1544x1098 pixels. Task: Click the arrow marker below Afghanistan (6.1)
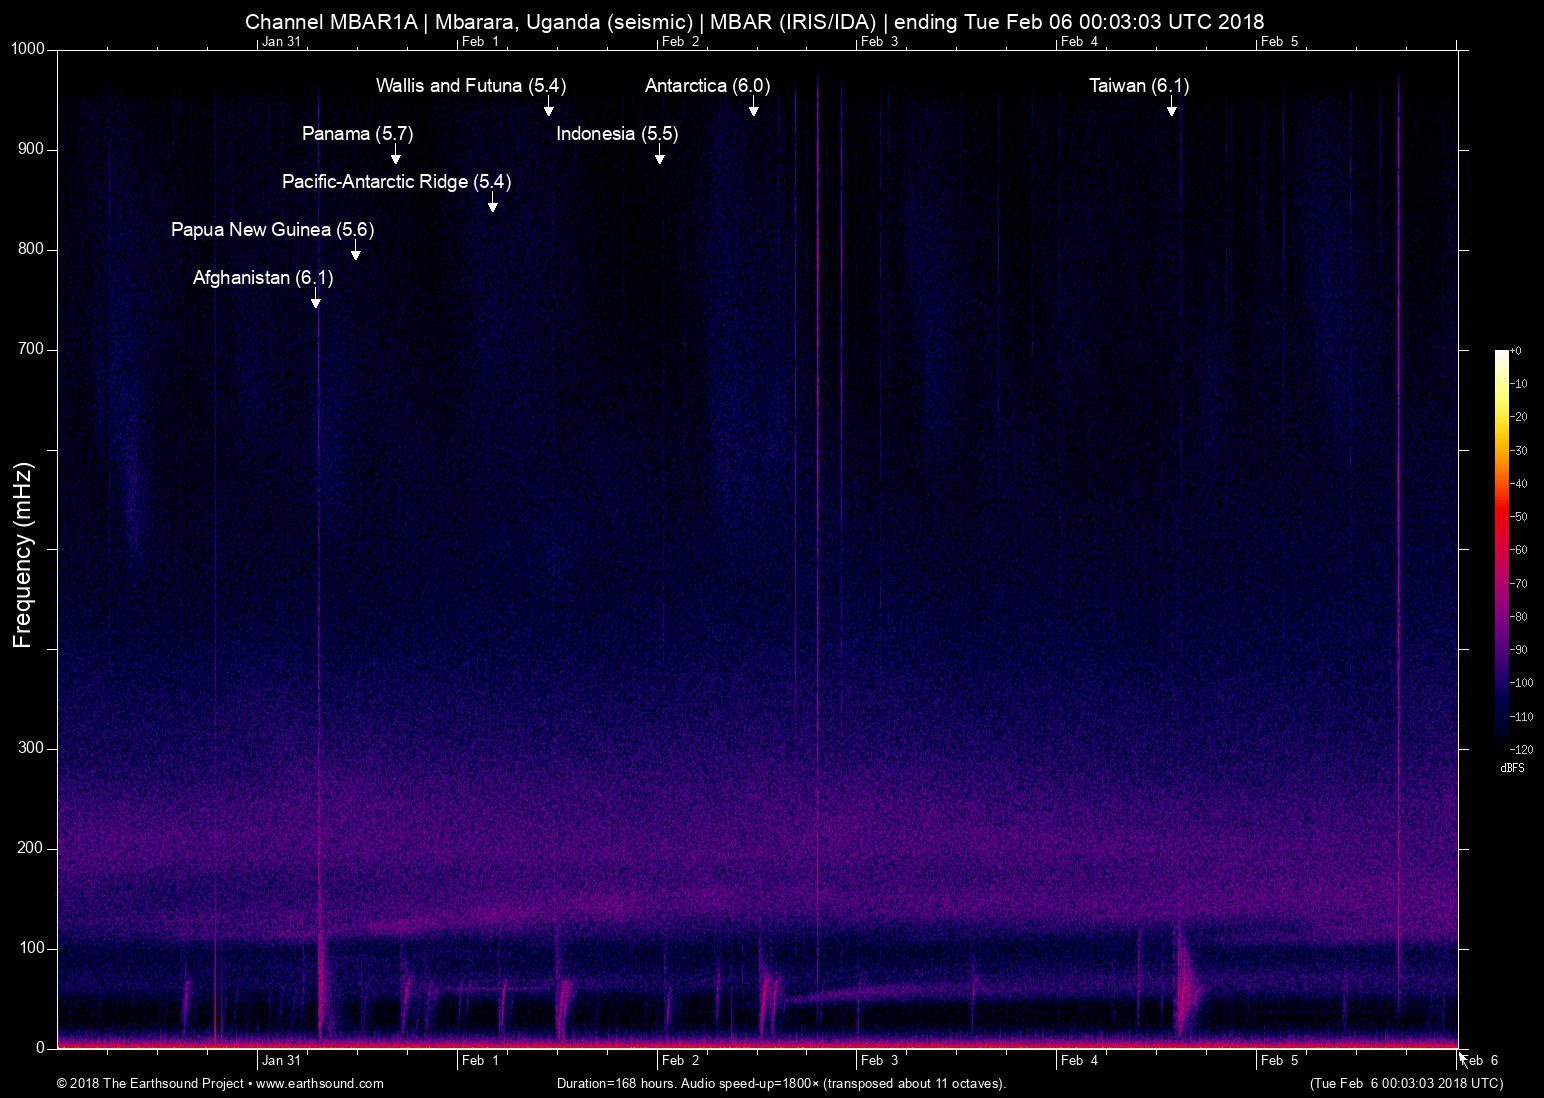coord(316,301)
